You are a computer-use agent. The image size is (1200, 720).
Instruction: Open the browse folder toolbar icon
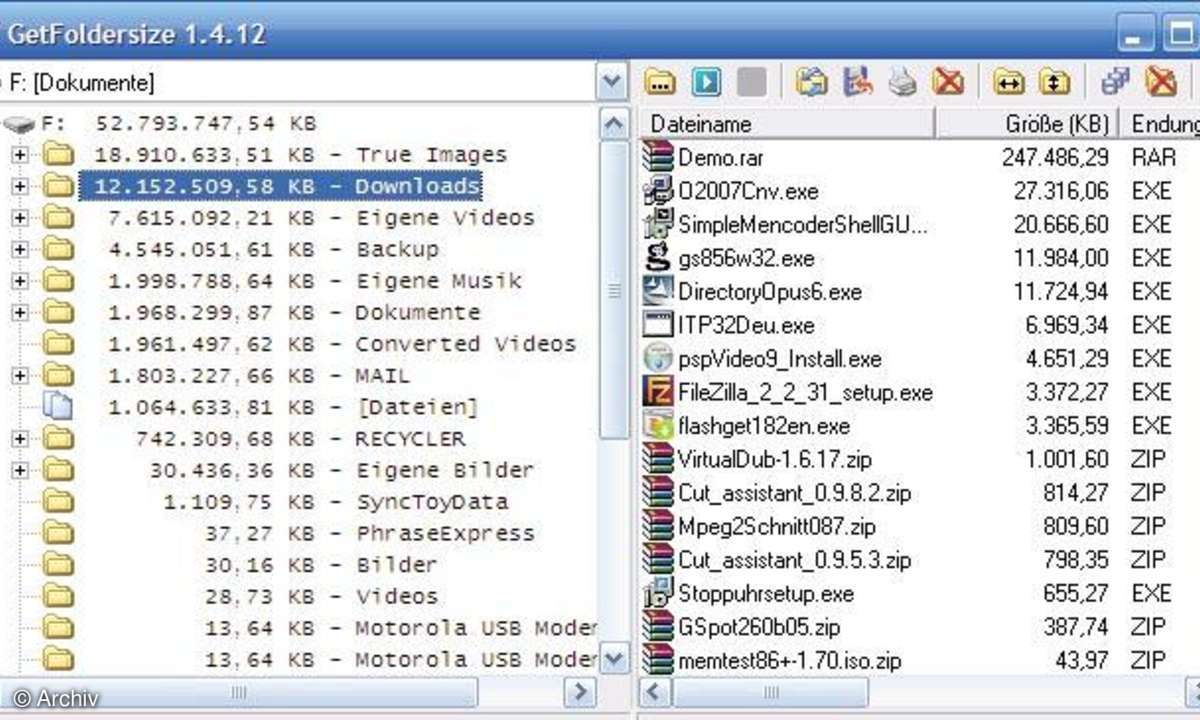click(659, 82)
